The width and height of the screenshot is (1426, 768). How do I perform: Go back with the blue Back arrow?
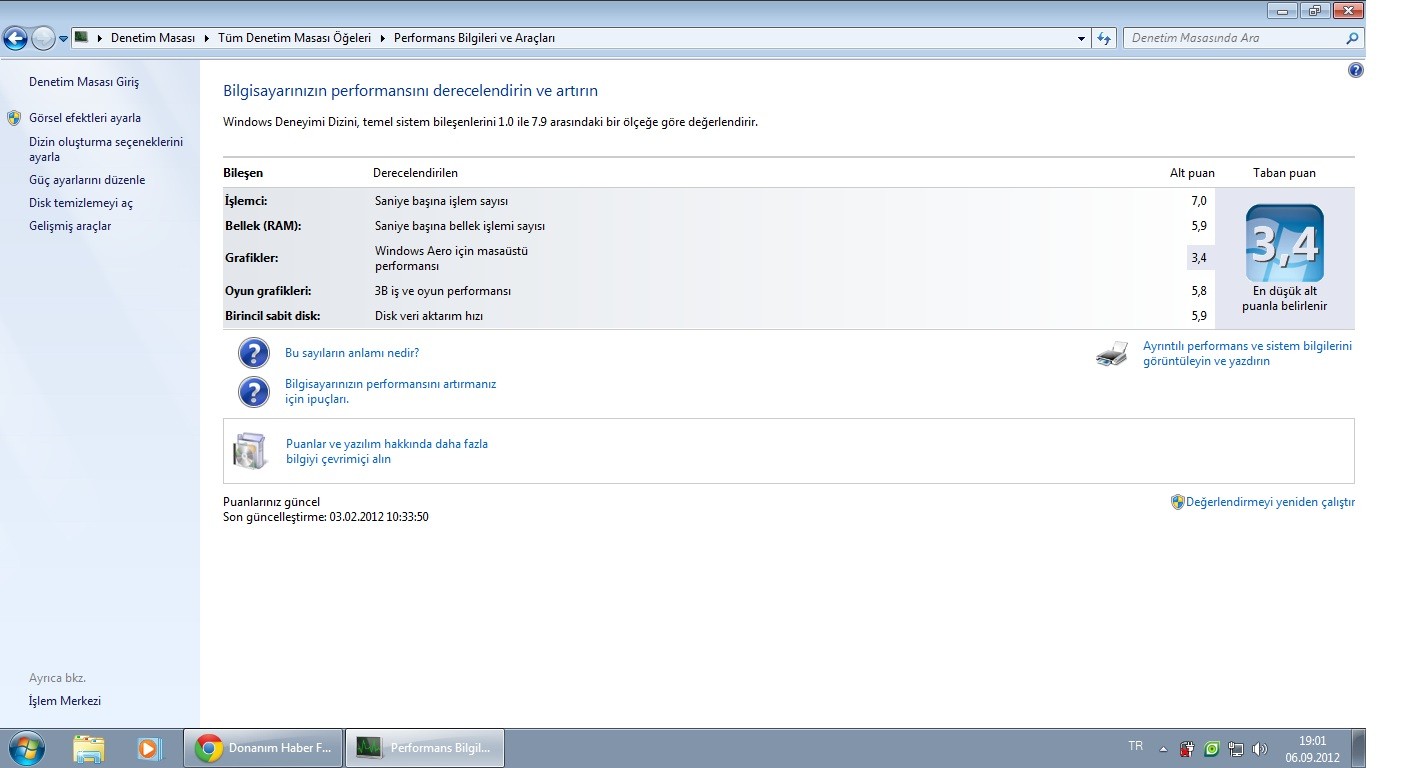pyautogui.click(x=15, y=39)
